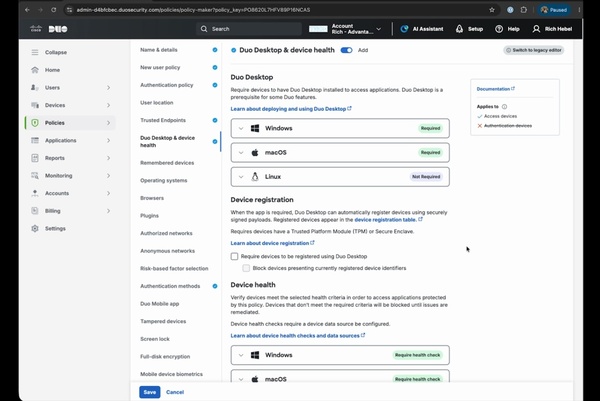Click the Devices sidebar icon

(x=35, y=105)
